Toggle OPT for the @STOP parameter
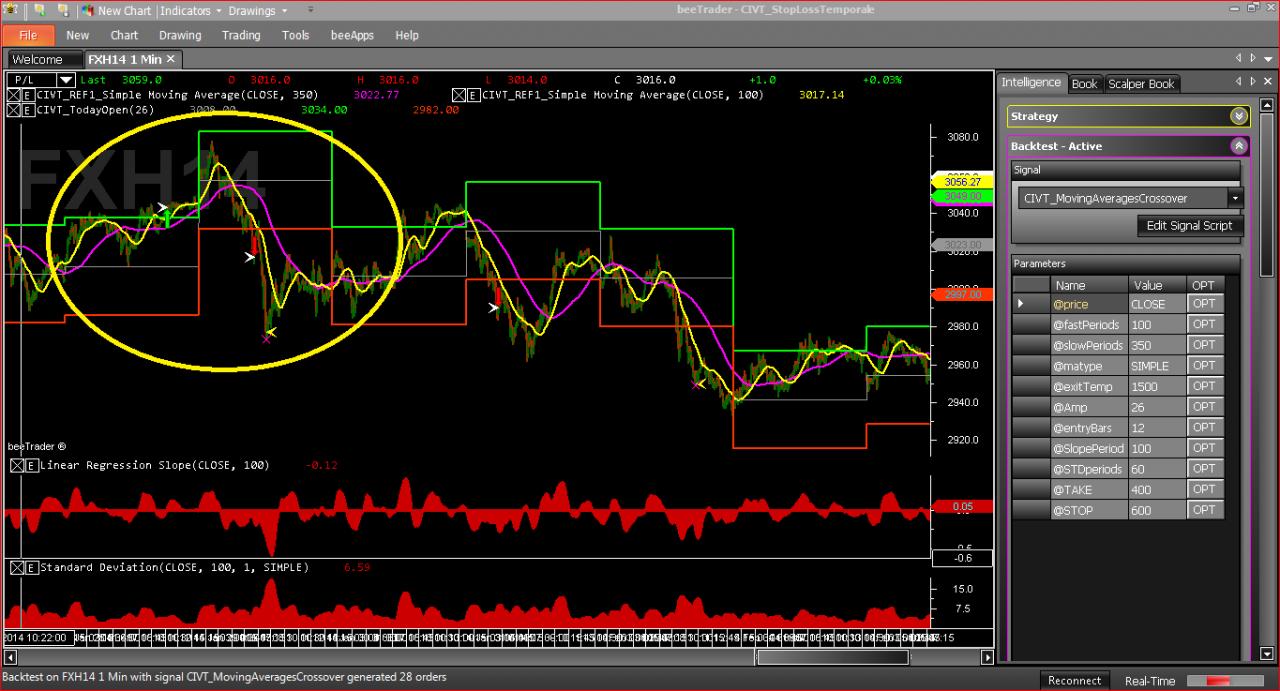The height and width of the screenshot is (691, 1280). pyautogui.click(x=1204, y=510)
